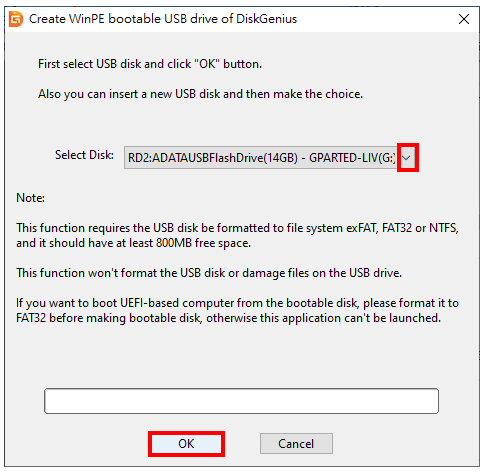Click blank dialog area above progress bar
Screen dimensions: 487x473
(x=241, y=357)
